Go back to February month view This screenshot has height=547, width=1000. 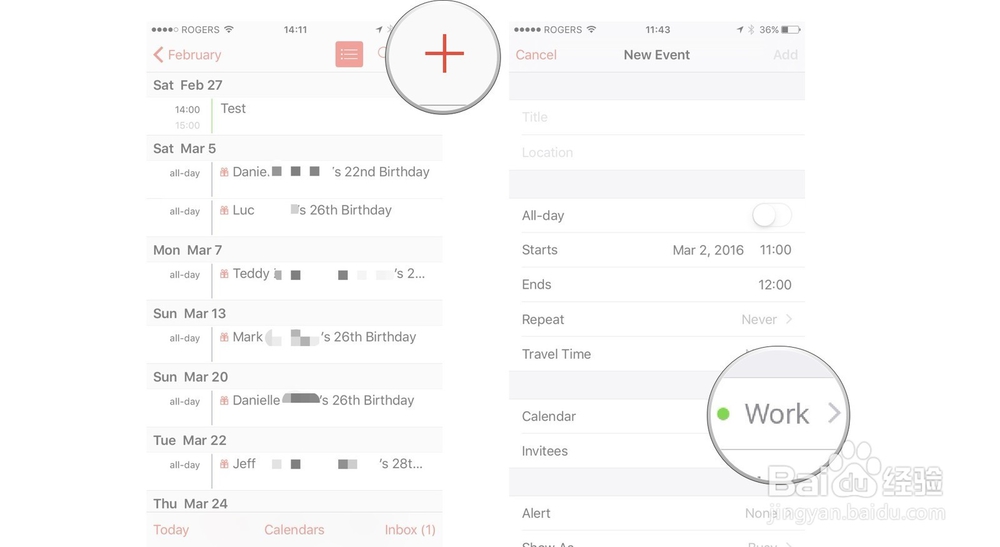click(187, 55)
